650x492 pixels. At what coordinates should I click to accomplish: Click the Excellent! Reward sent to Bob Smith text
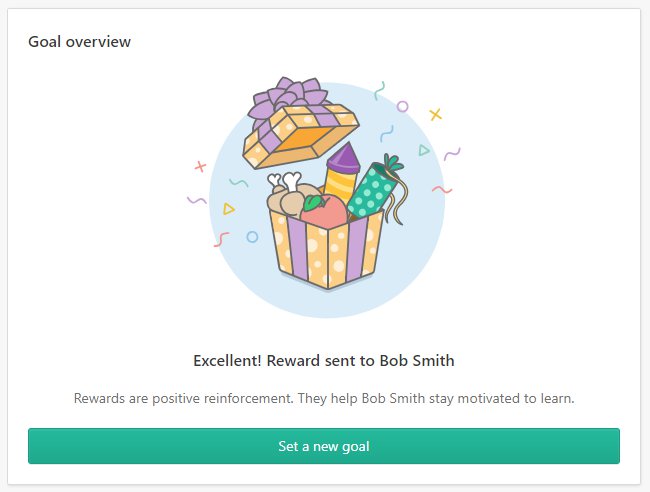click(324, 361)
